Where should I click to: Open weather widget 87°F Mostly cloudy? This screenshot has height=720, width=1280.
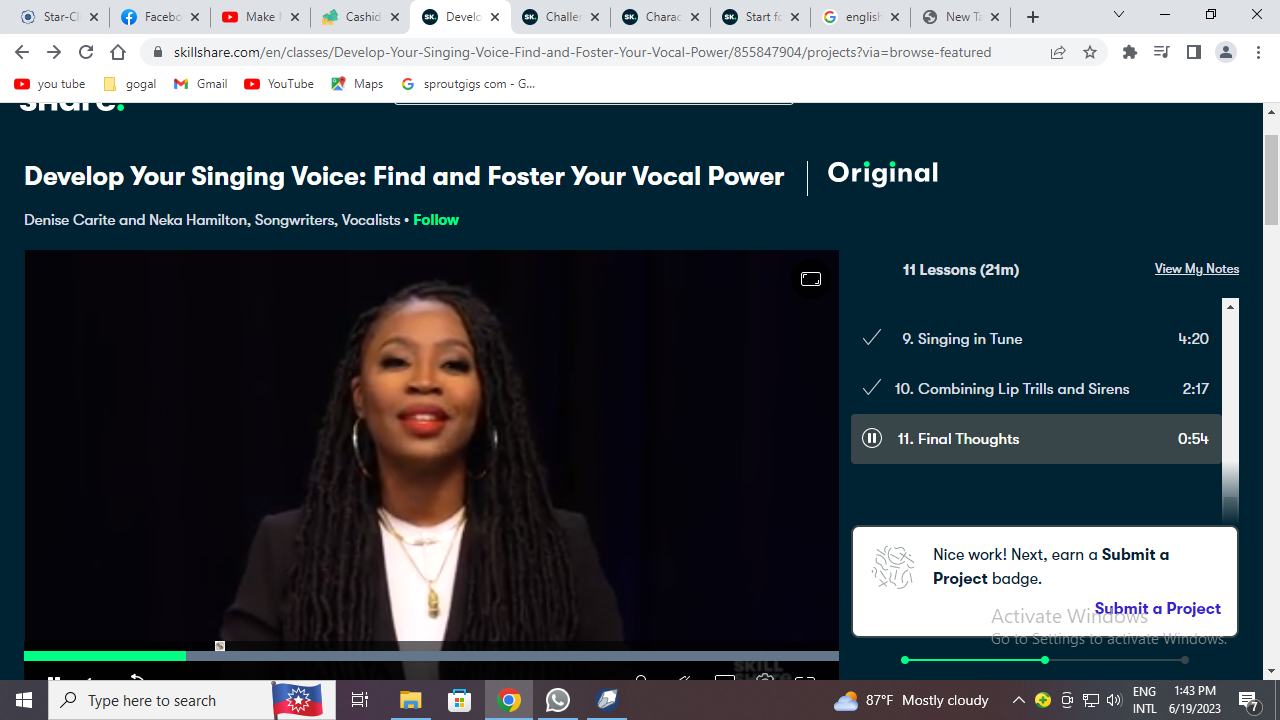(911, 700)
